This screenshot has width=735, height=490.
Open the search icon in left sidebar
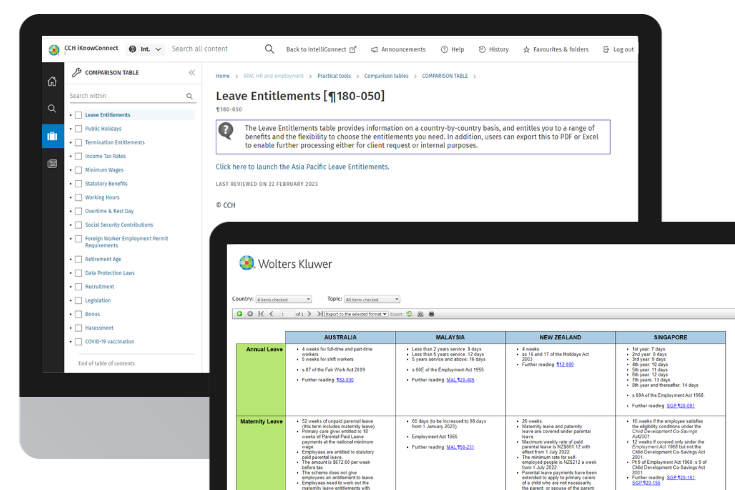[x=52, y=108]
